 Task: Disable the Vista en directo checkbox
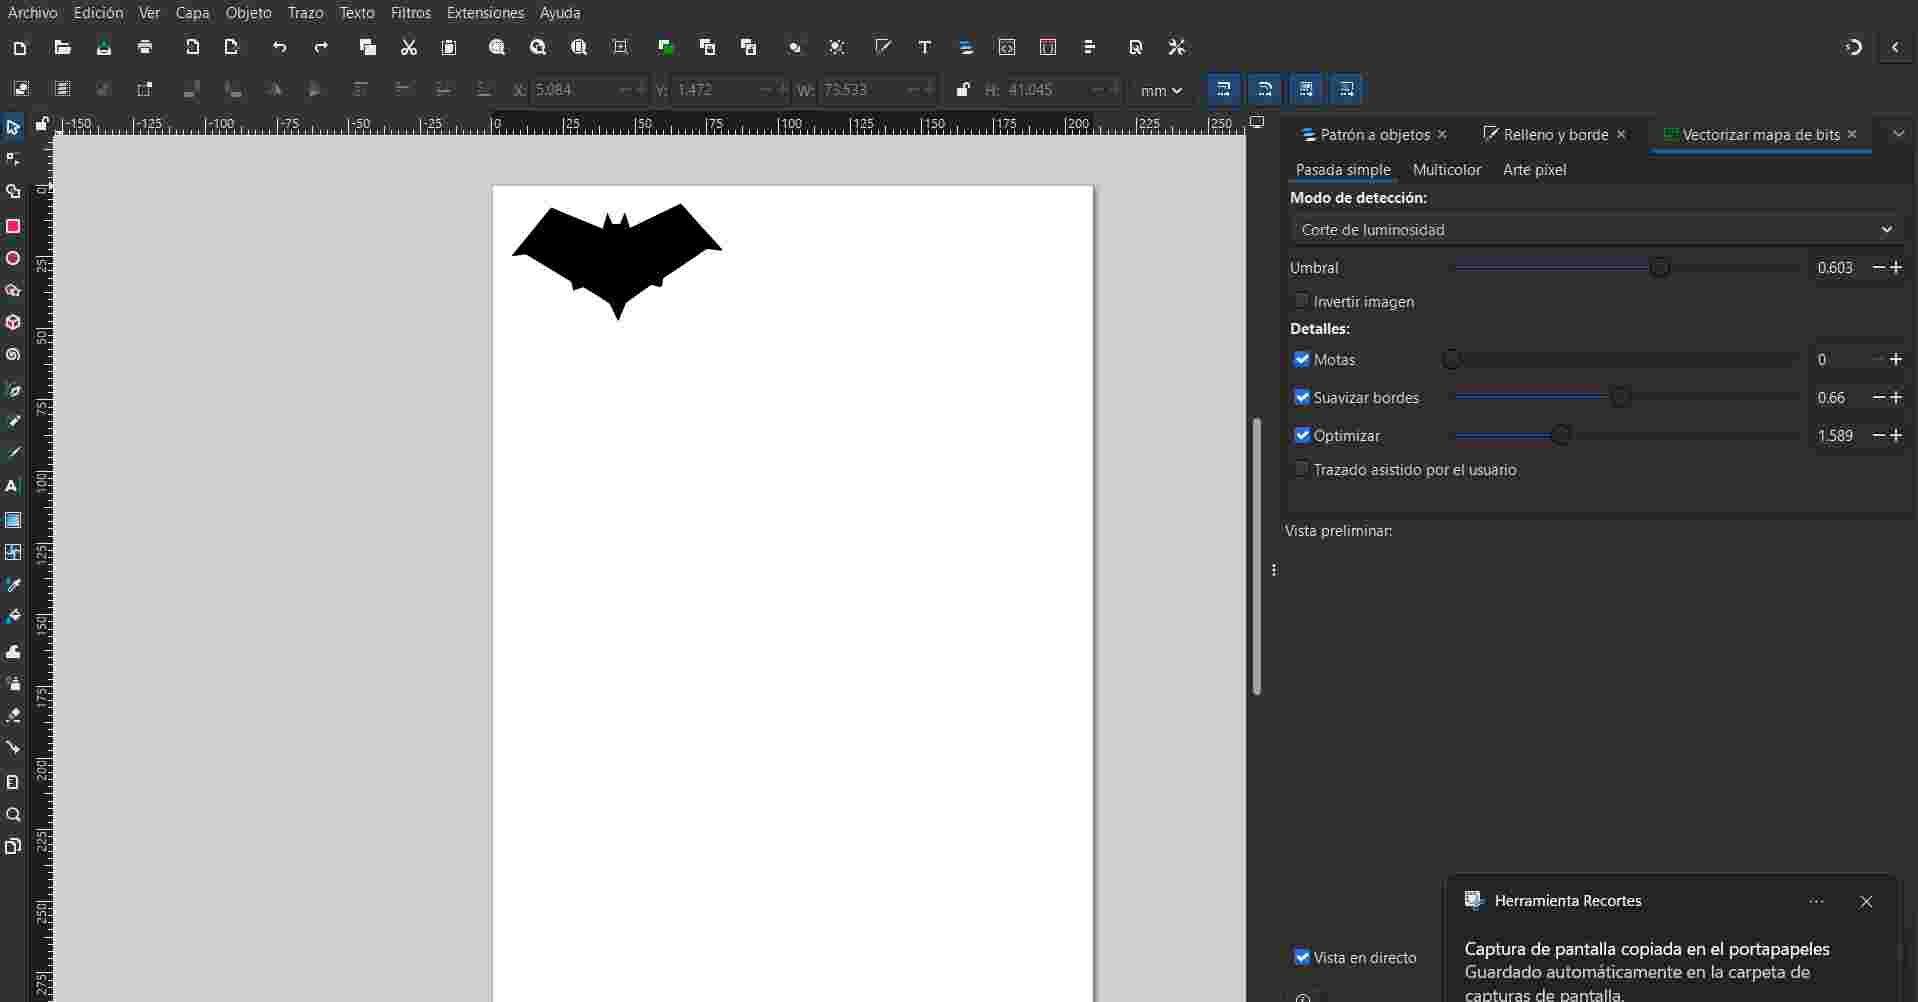point(1301,957)
